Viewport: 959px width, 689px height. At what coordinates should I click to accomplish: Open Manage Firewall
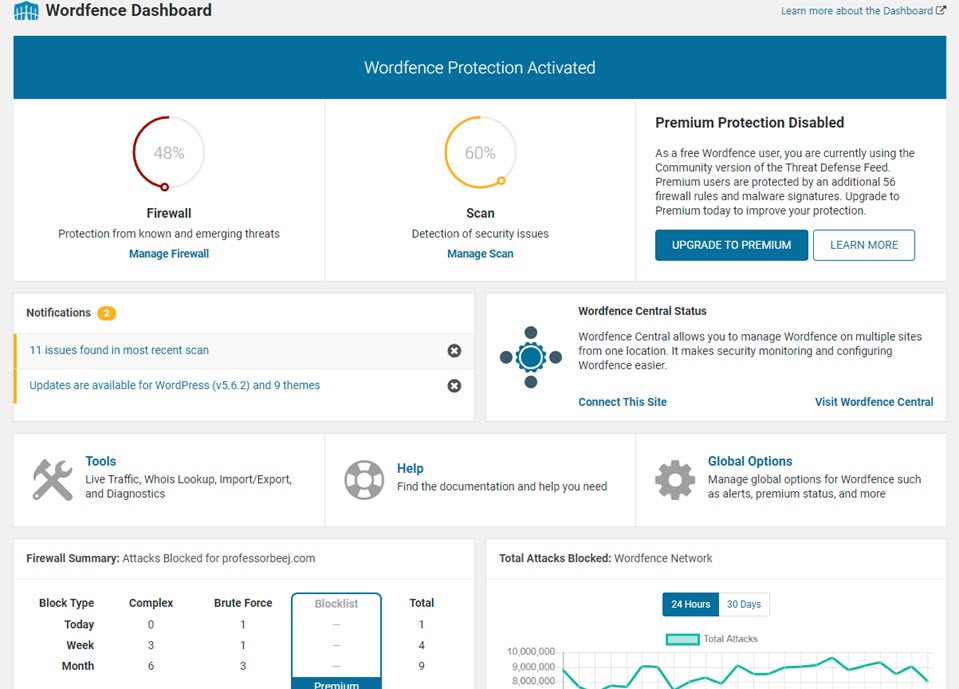(168, 253)
